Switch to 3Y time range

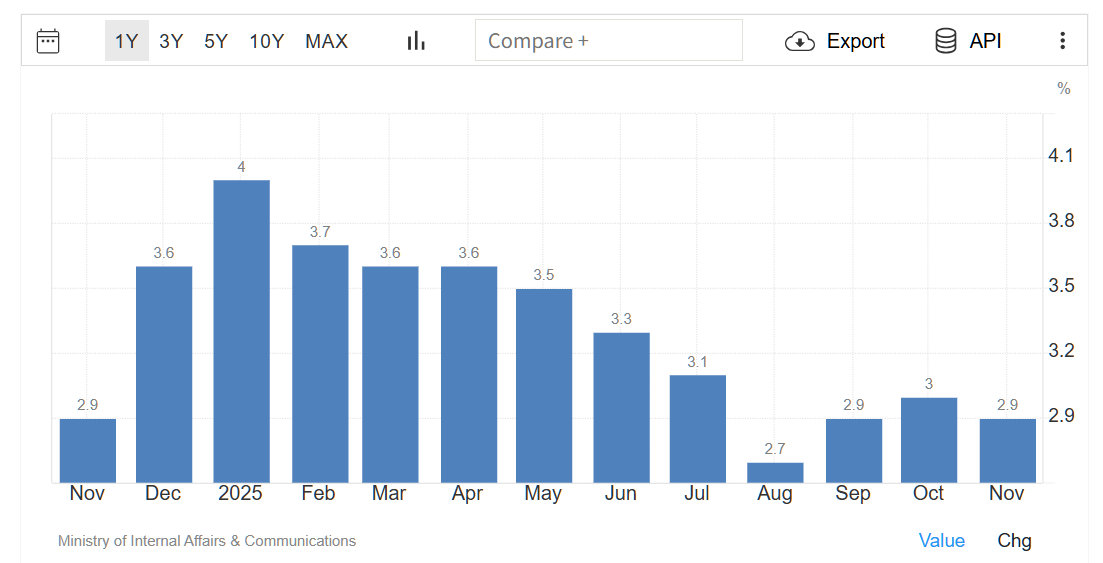coord(171,41)
